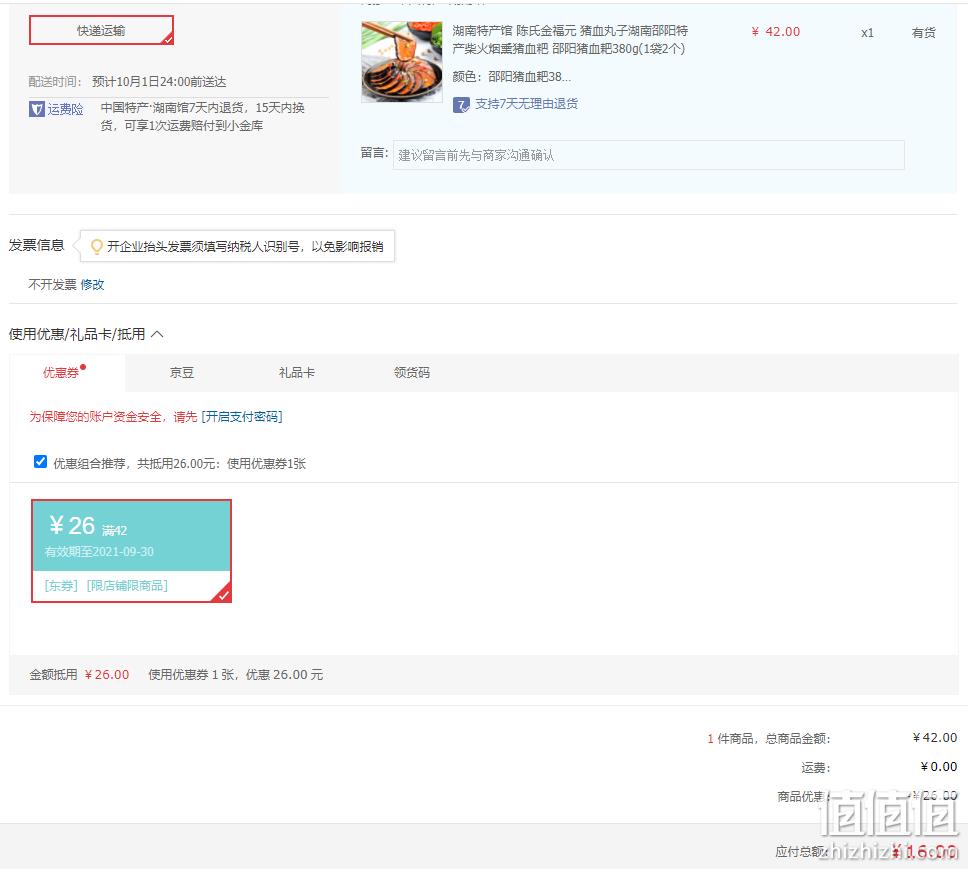The width and height of the screenshot is (968, 869).
Task: Switch to the 京豆 tab
Action: point(182,373)
